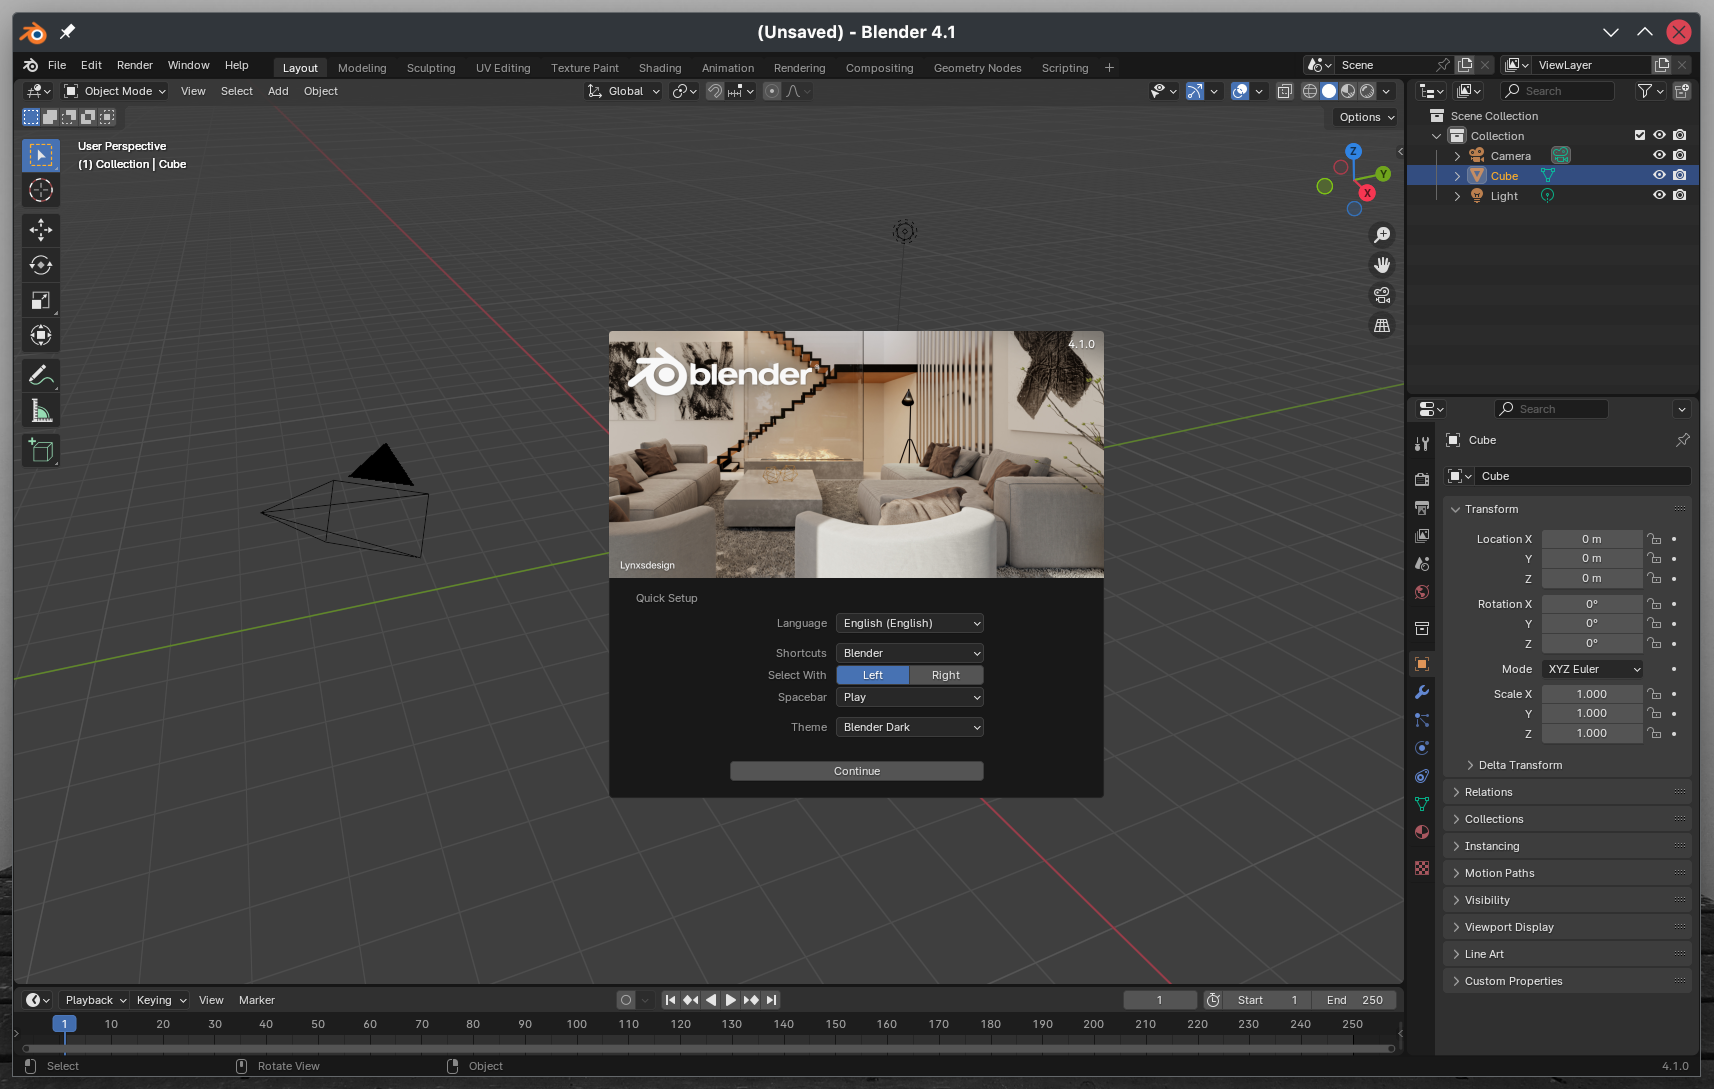
Task: Select the Scale tool
Action: point(41,301)
